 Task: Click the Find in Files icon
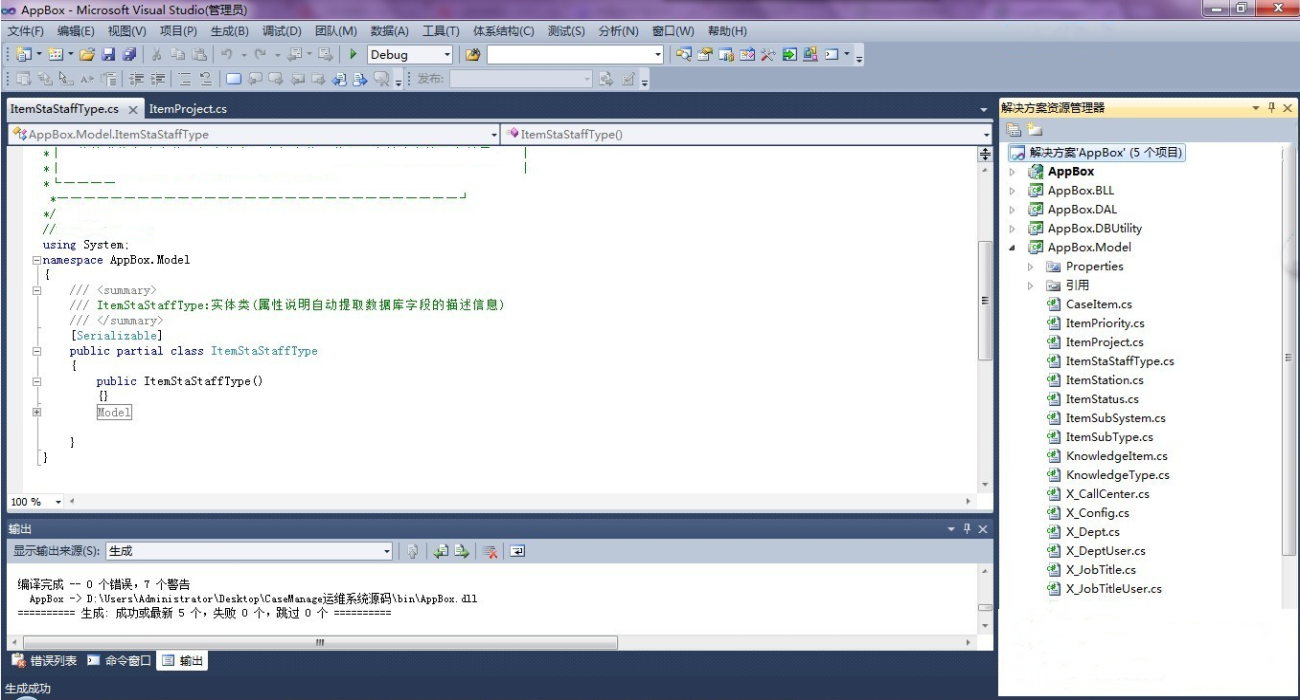coord(473,55)
